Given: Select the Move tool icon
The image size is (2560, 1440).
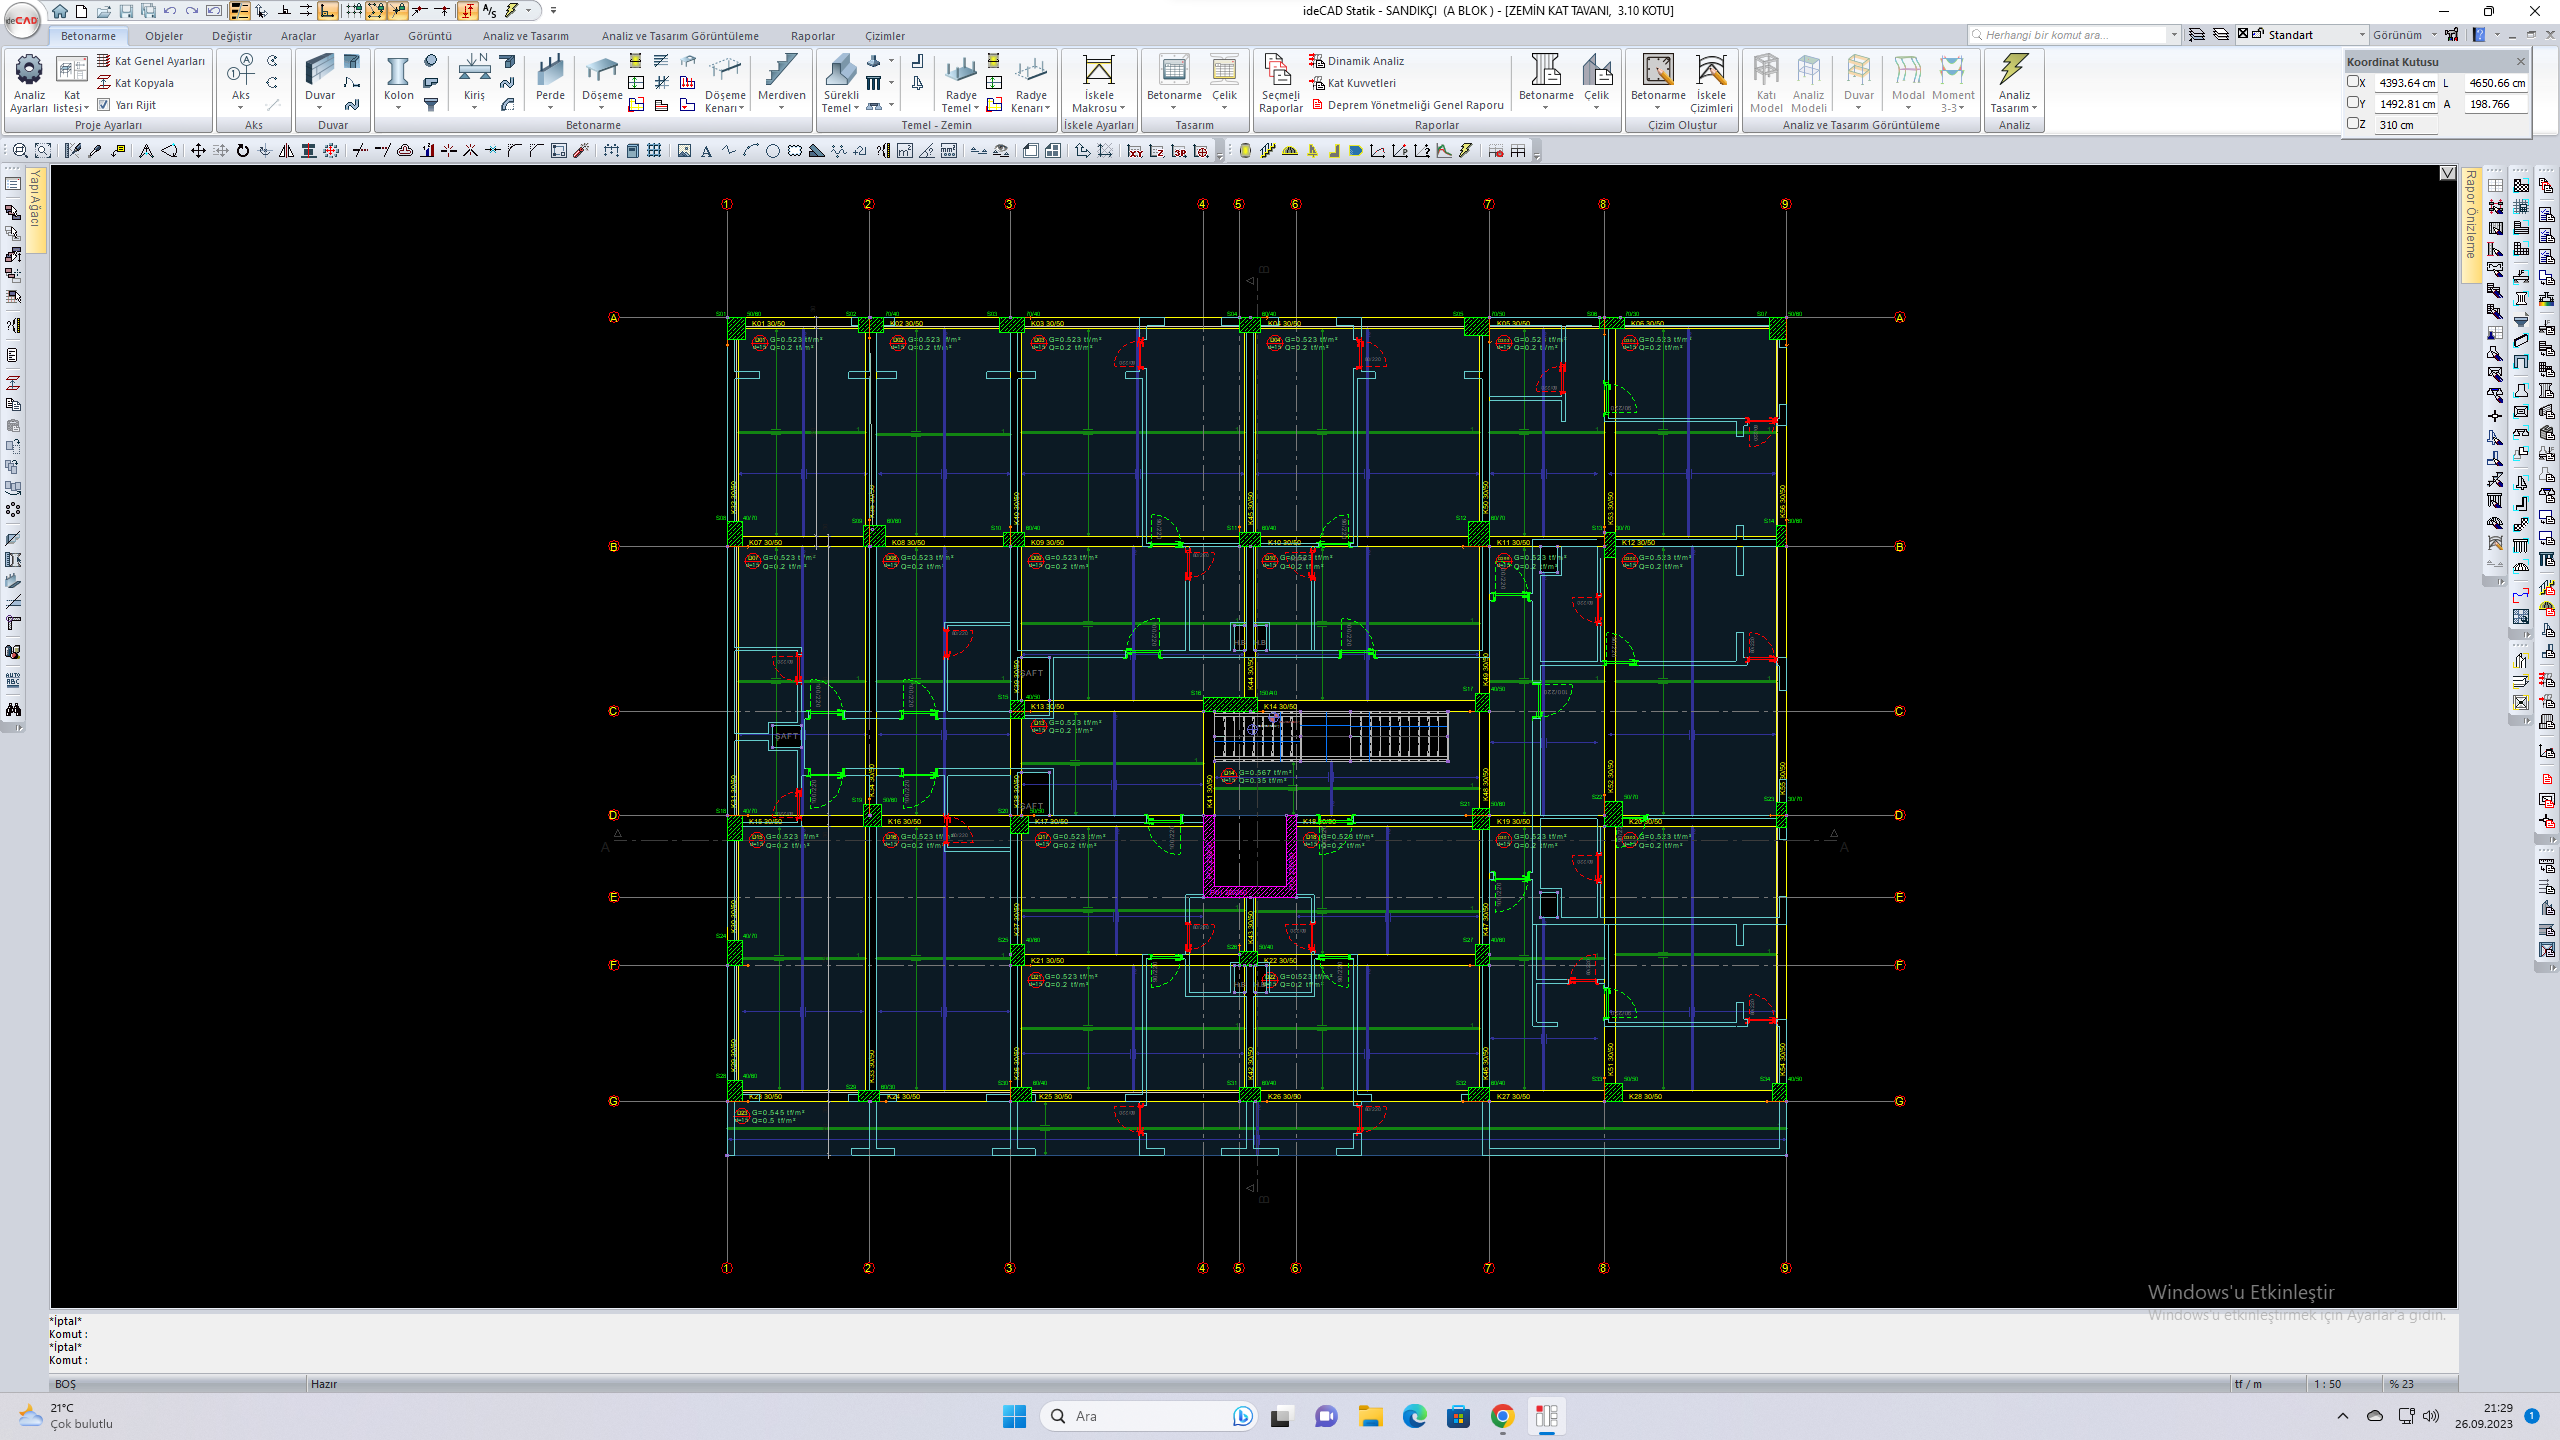Looking at the screenshot, I should pos(198,151).
